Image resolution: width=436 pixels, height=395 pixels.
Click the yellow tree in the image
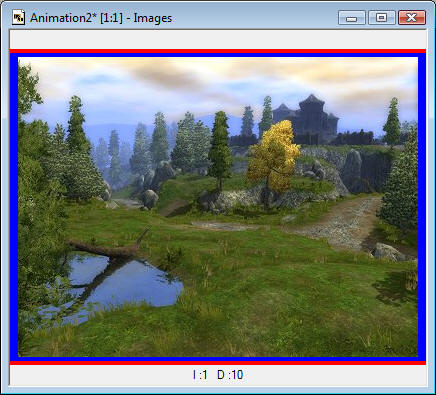pyautogui.click(x=273, y=157)
